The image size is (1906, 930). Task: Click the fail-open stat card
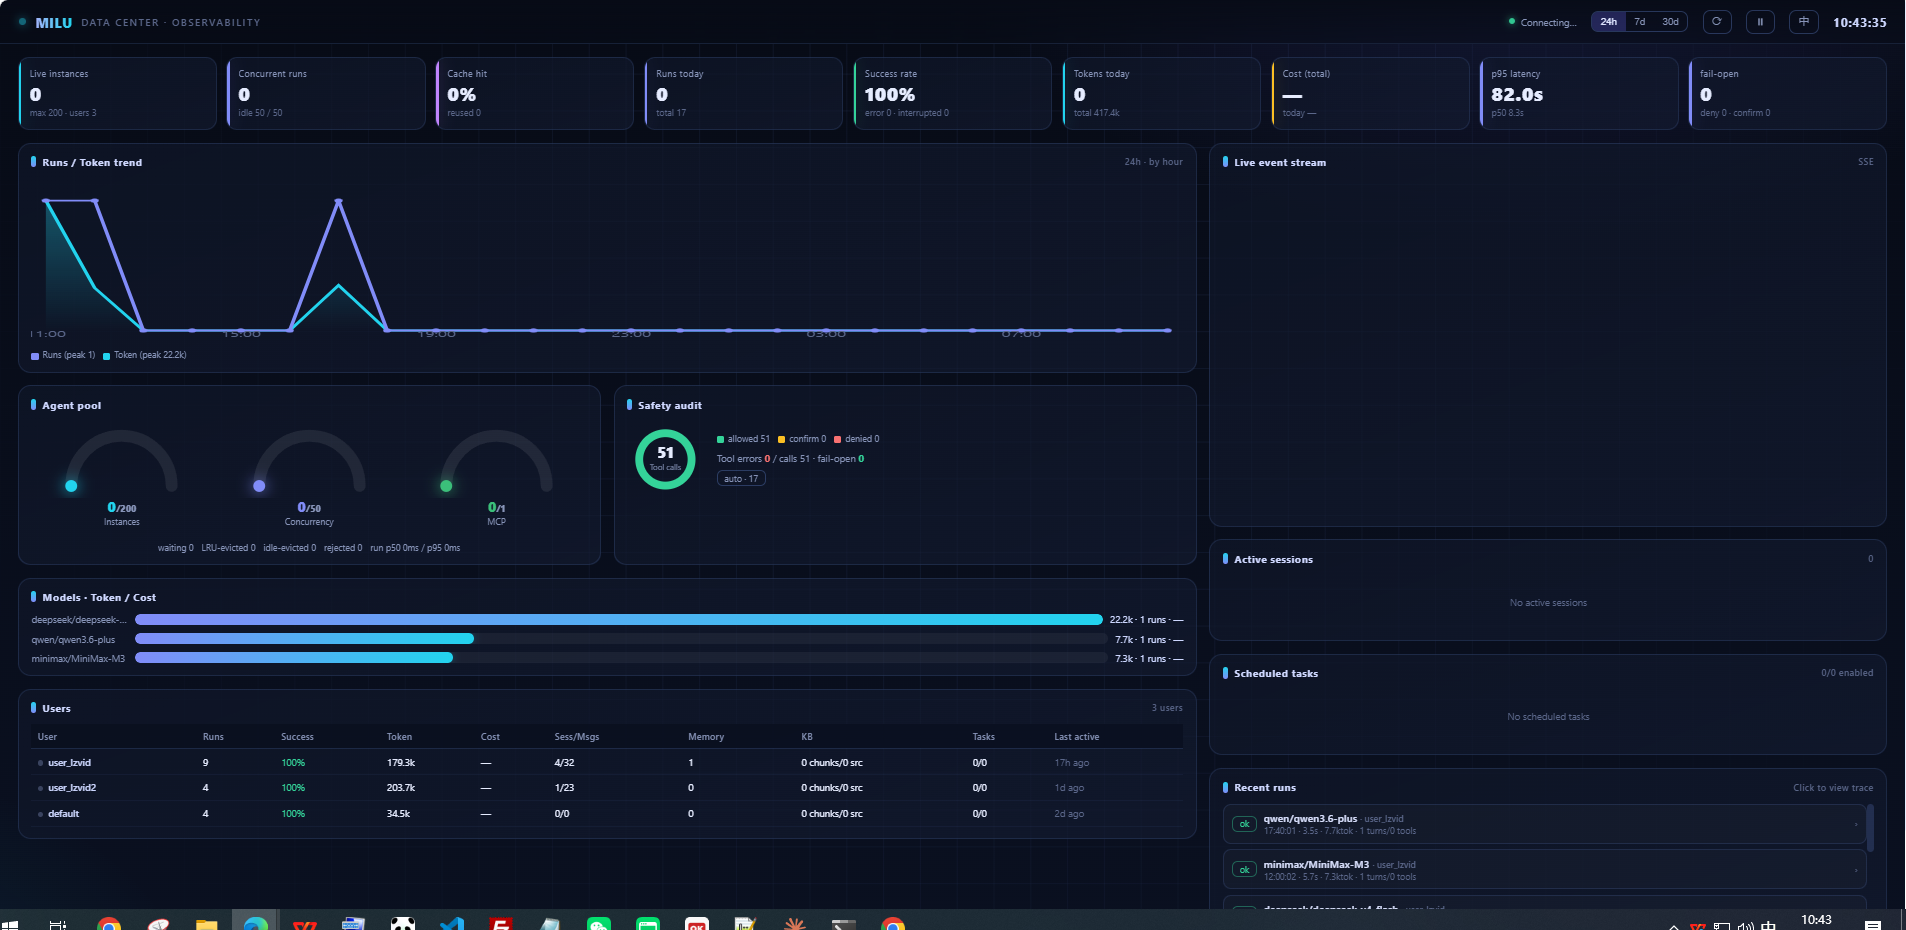1788,93
